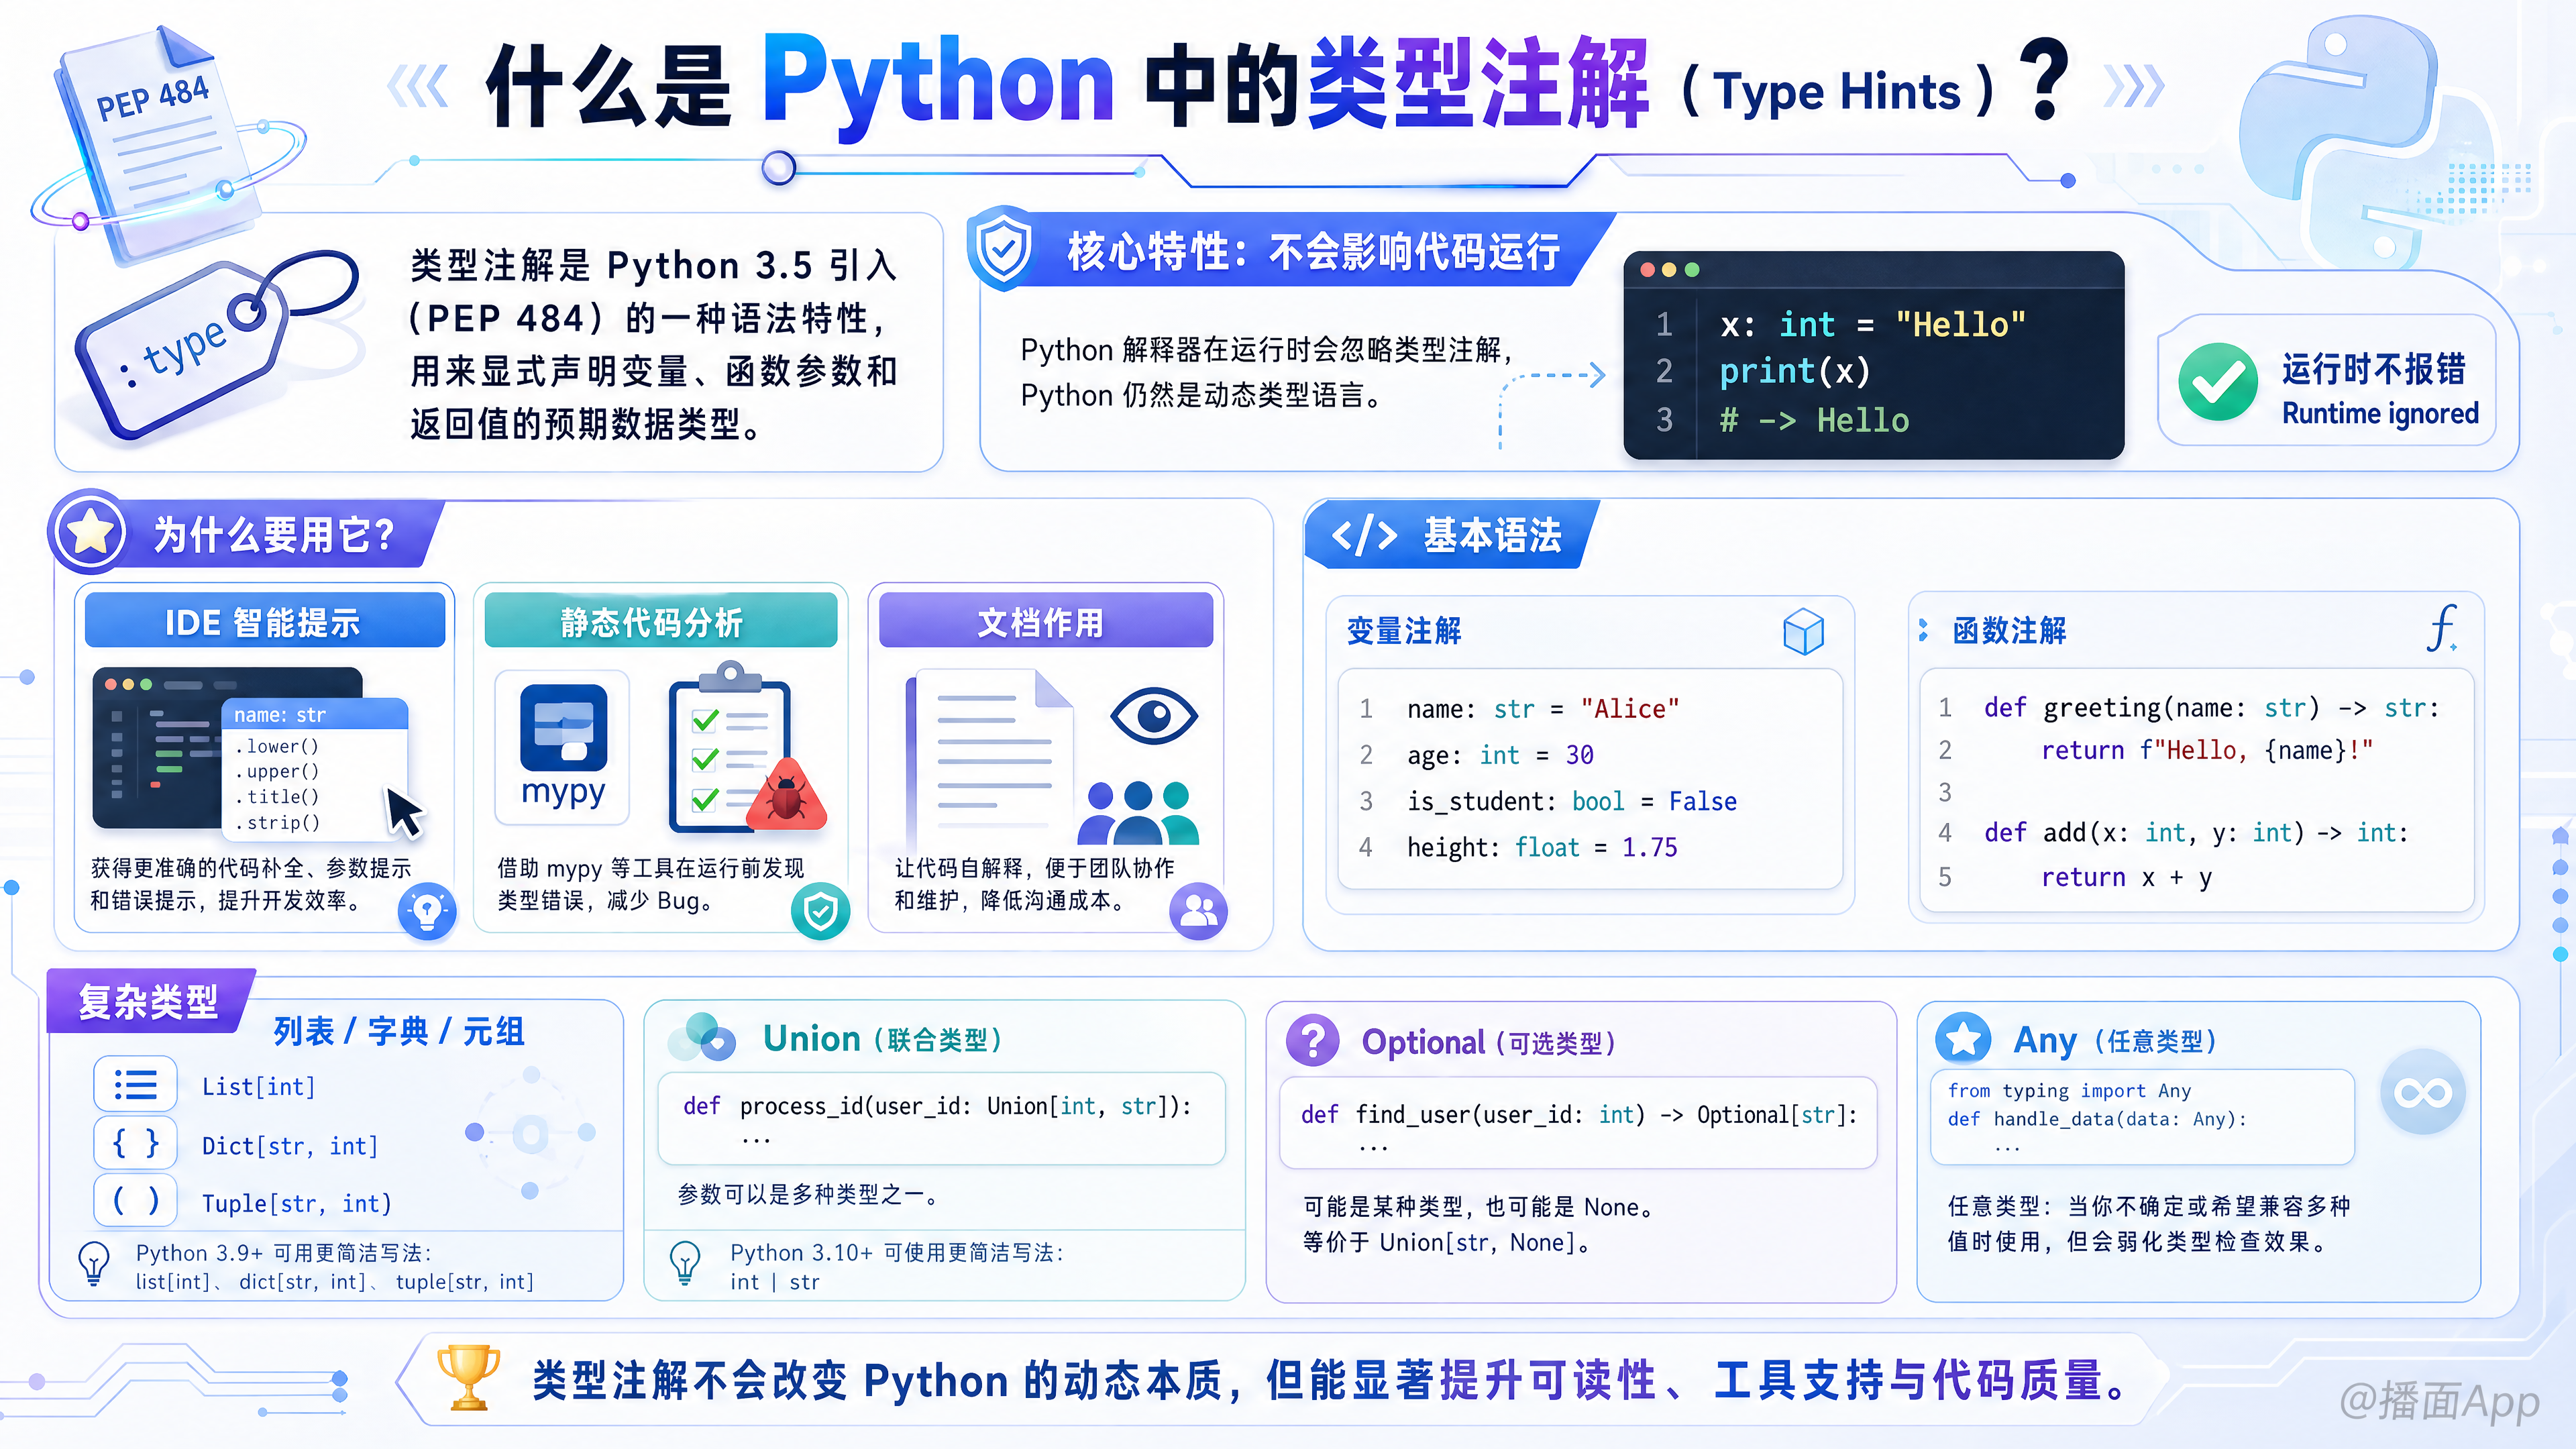Click the 静态代码分析 header tab
This screenshot has height=1449, width=2576.
coord(660,621)
